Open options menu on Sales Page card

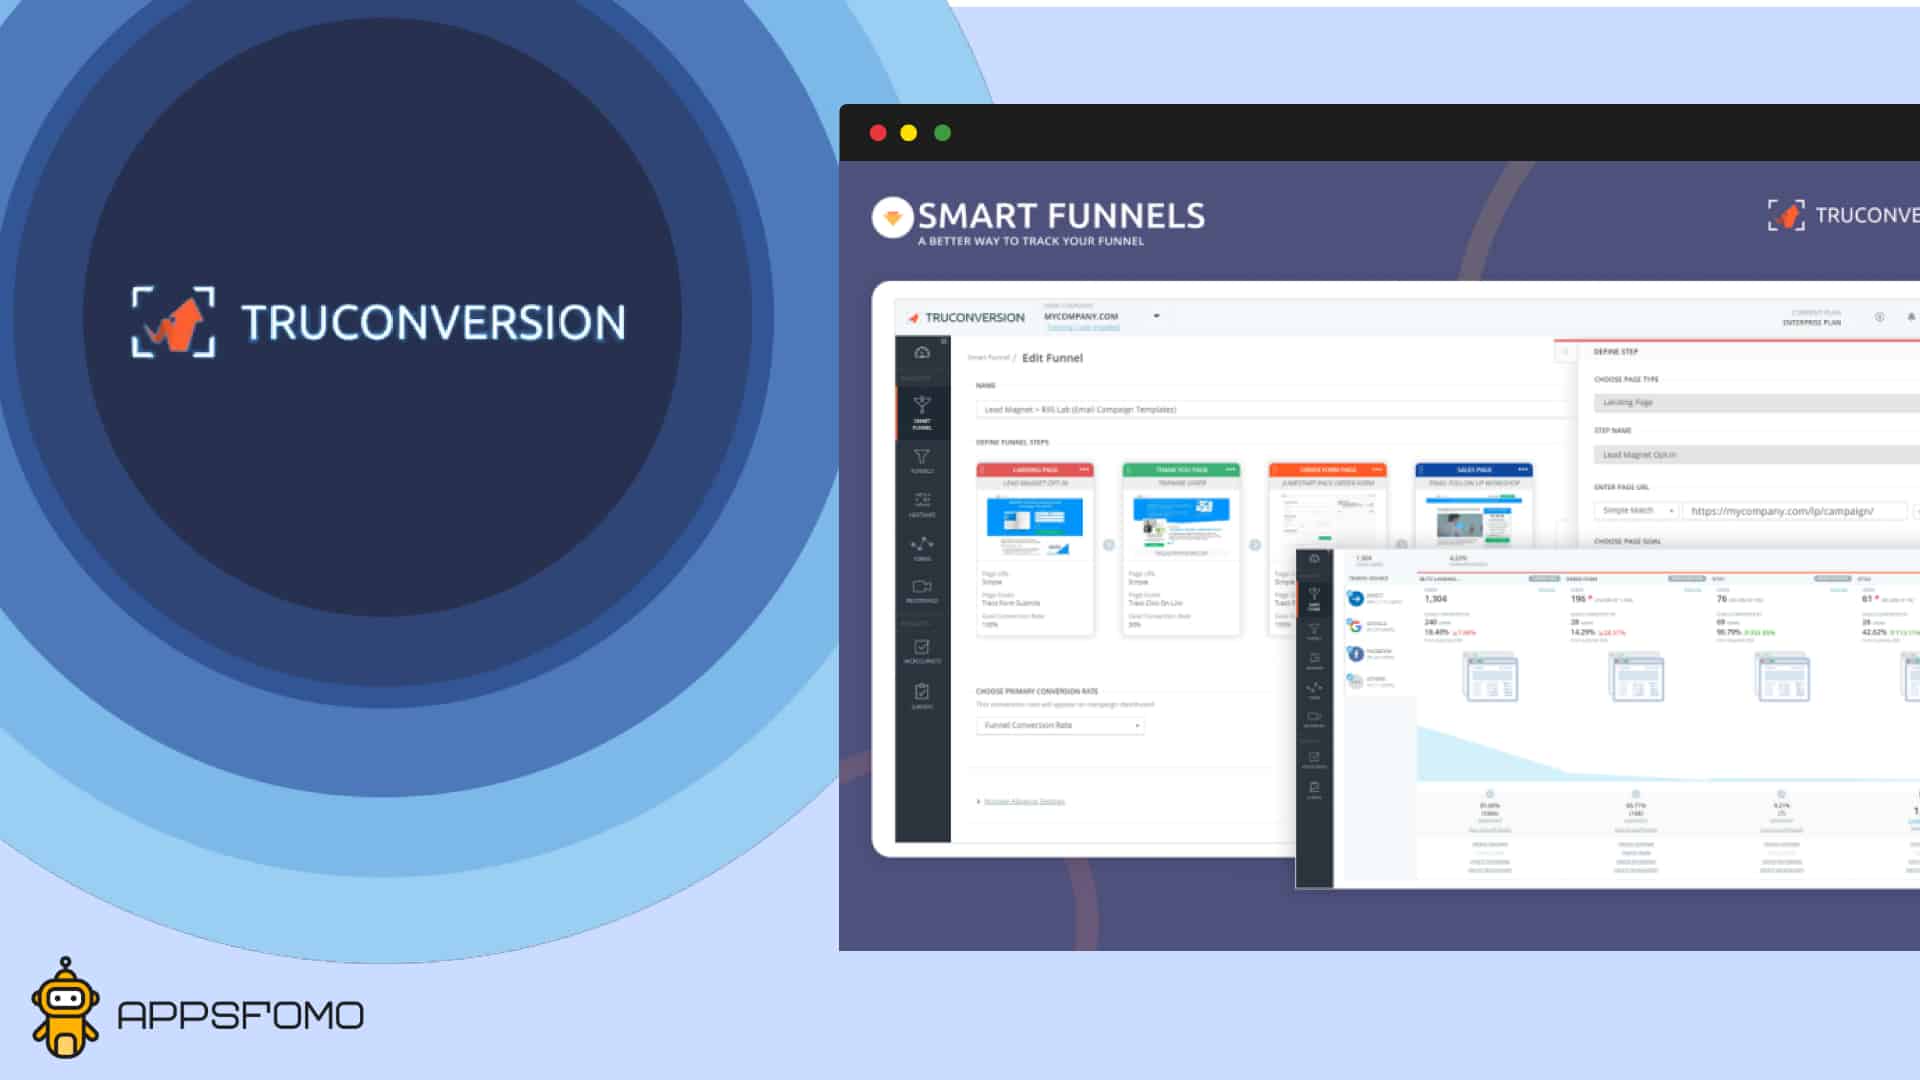point(1522,469)
